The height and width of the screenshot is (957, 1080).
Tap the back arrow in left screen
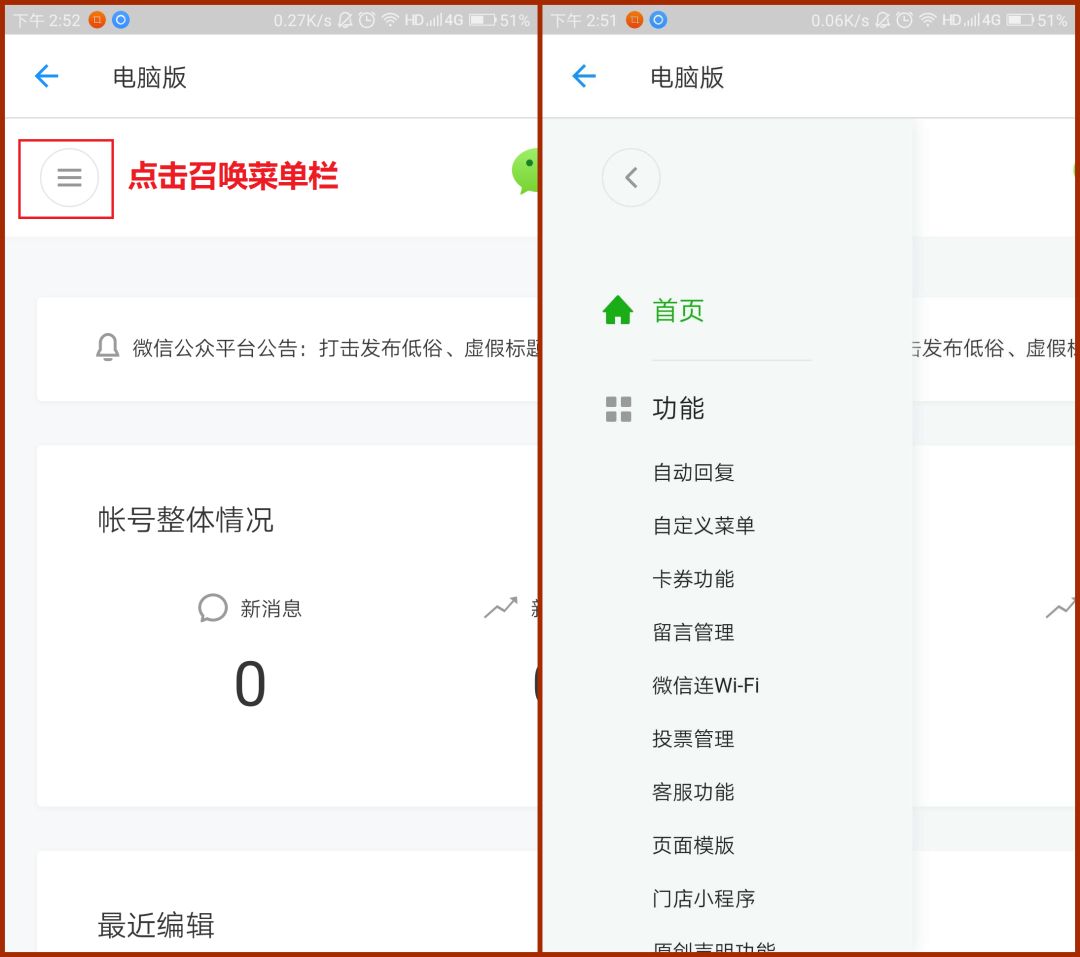coord(46,76)
